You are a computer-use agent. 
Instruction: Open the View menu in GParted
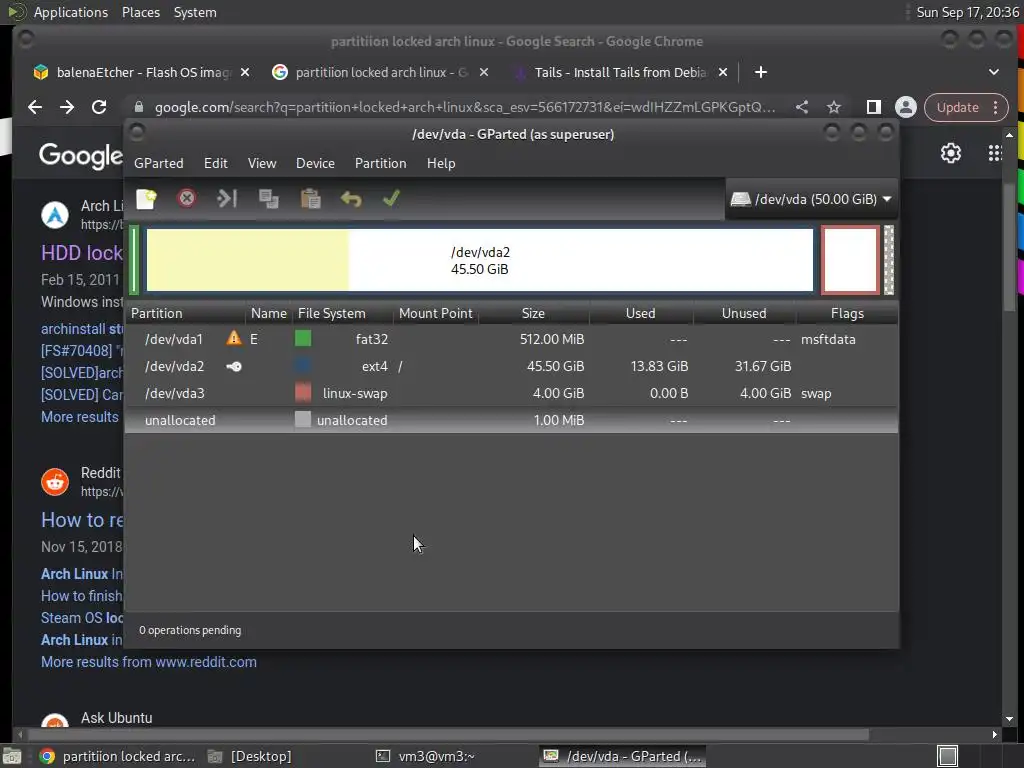(x=262, y=163)
